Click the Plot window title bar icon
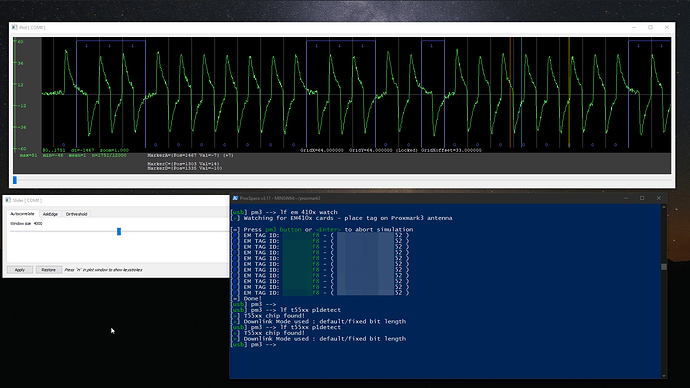Viewport: 690px width, 388px height. click(x=15, y=27)
